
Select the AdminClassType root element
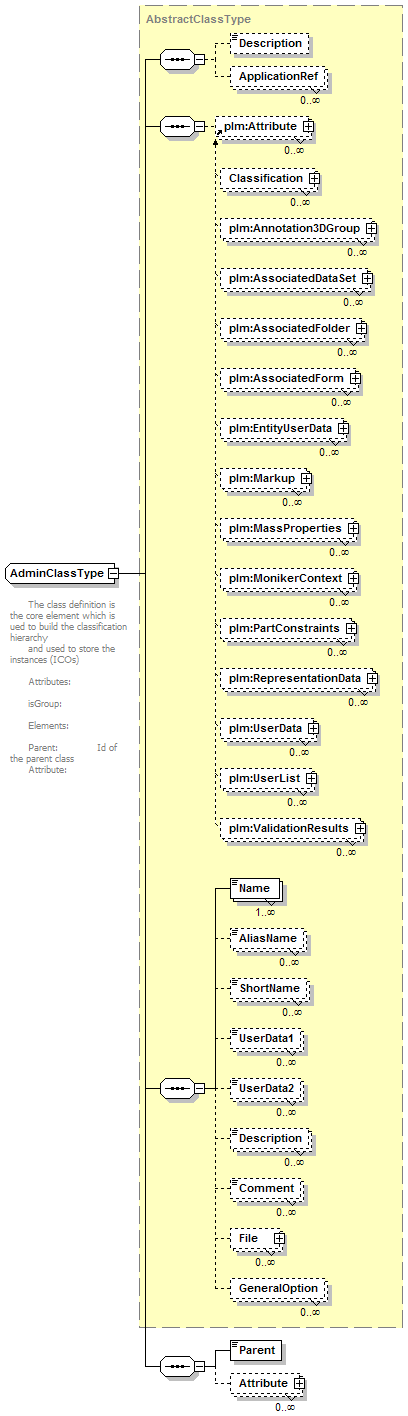click(58, 573)
